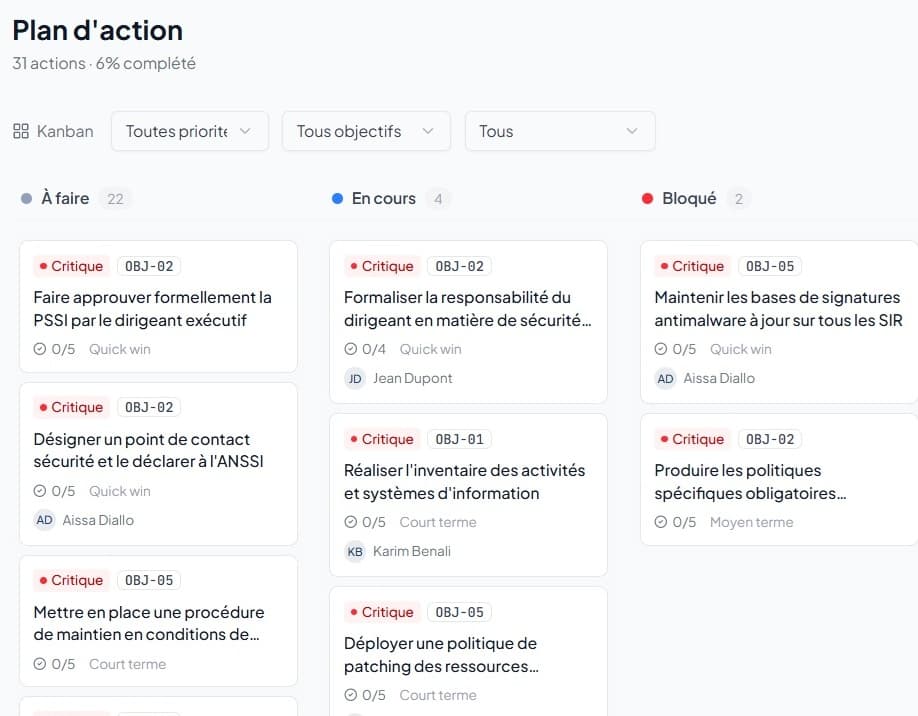This screenshot has height=716, width=918.
Task: Open card Faire approuver formellement la PSSI
Action: tap(152, 308)
